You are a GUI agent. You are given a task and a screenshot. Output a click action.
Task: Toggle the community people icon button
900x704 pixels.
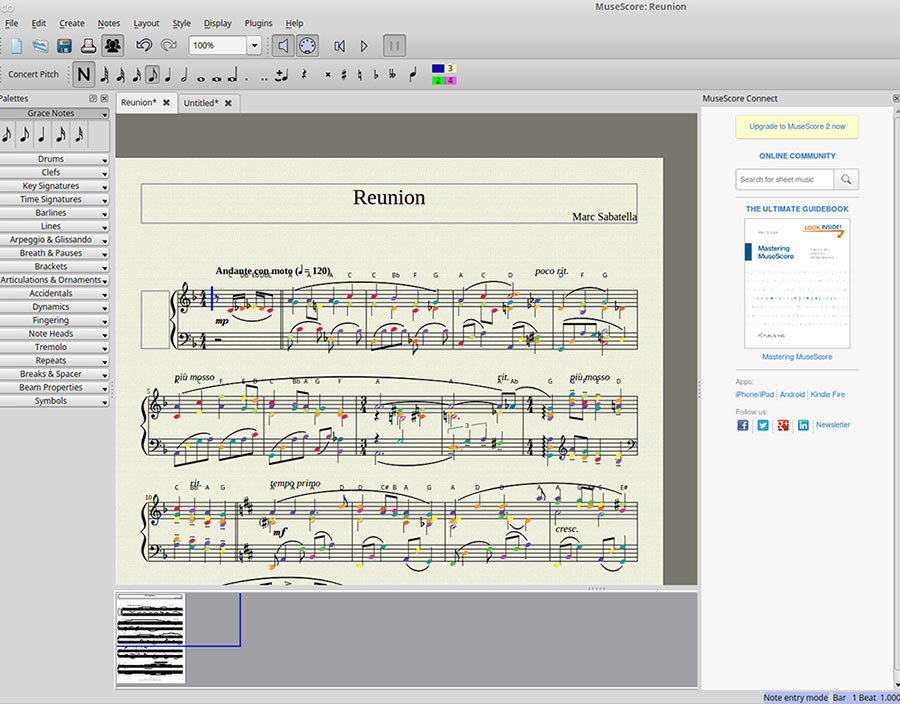[x=113, y=45]
